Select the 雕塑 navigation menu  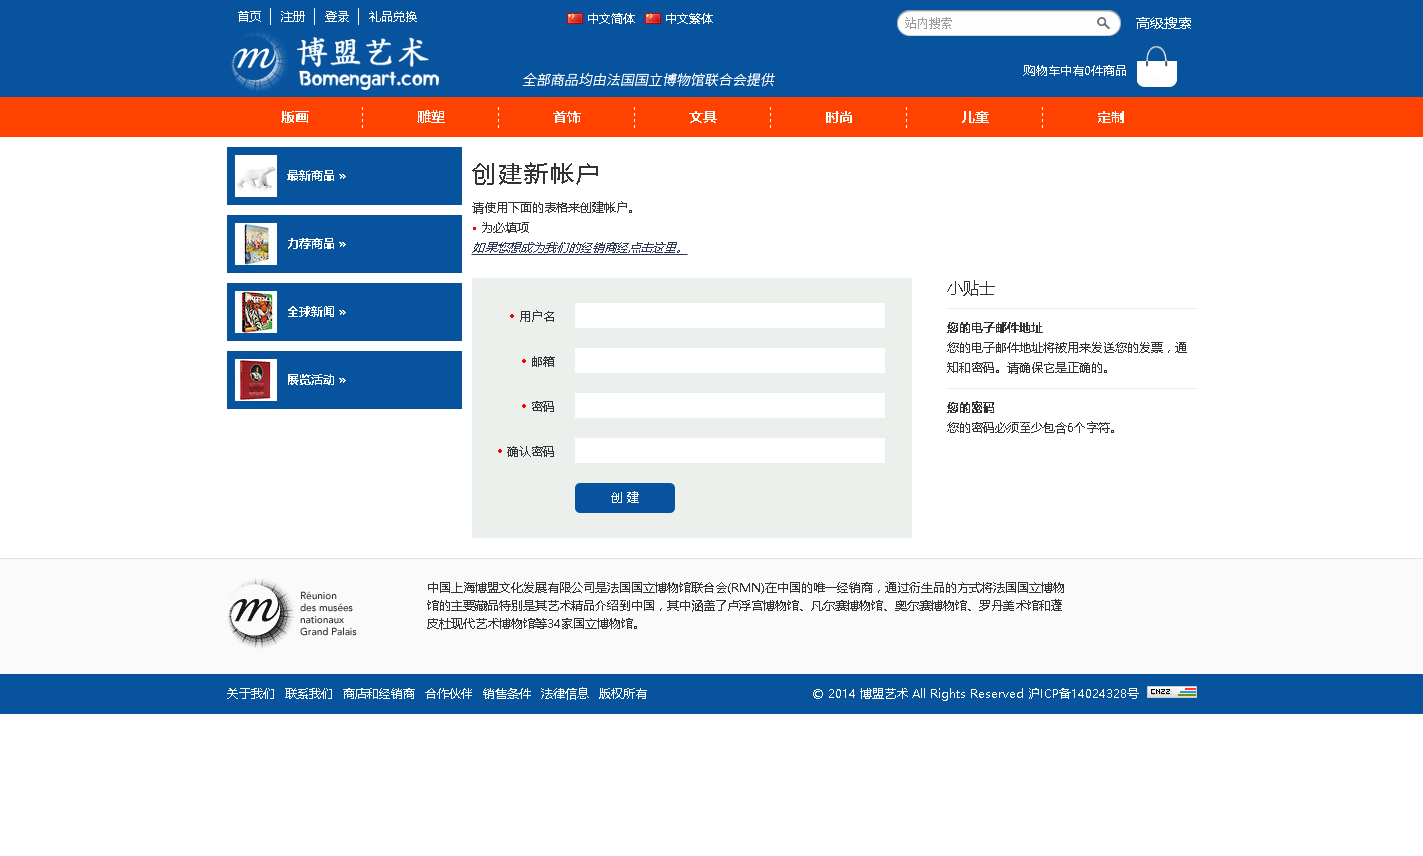pyautogui.click(x=431, y=118)
